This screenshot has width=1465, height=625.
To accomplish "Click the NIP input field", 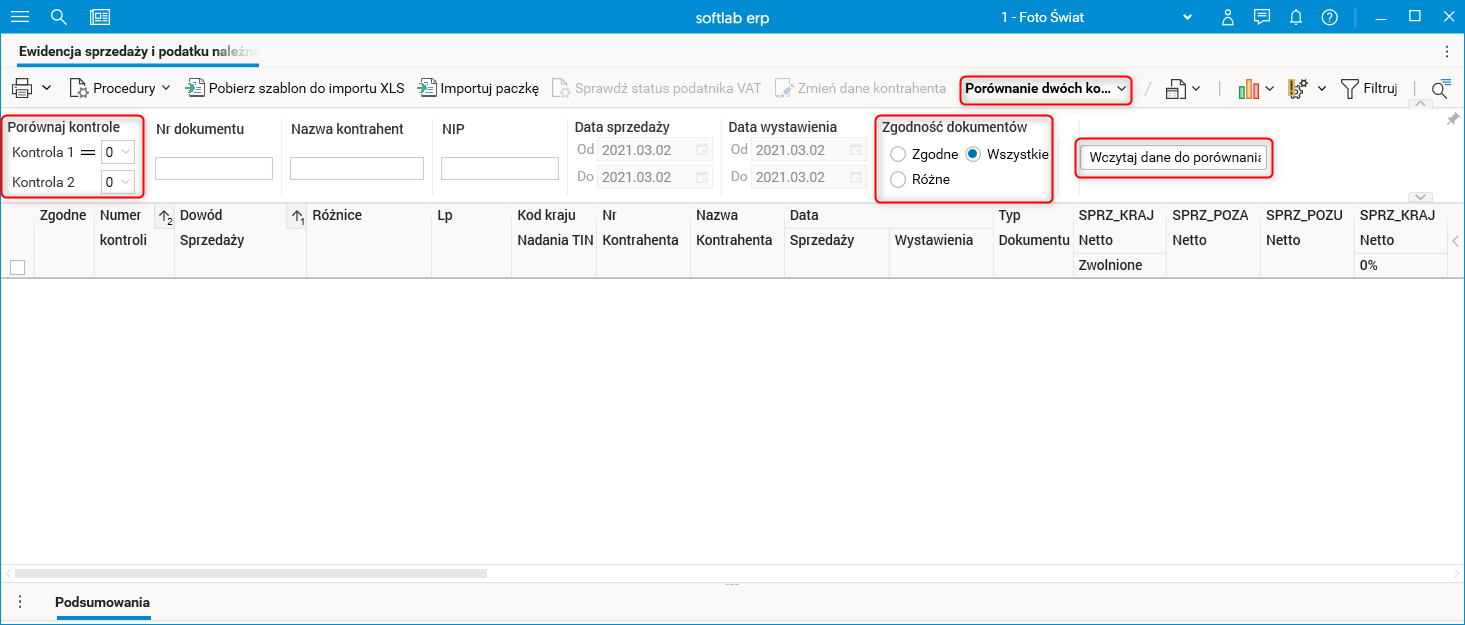I will coord(500,168).
